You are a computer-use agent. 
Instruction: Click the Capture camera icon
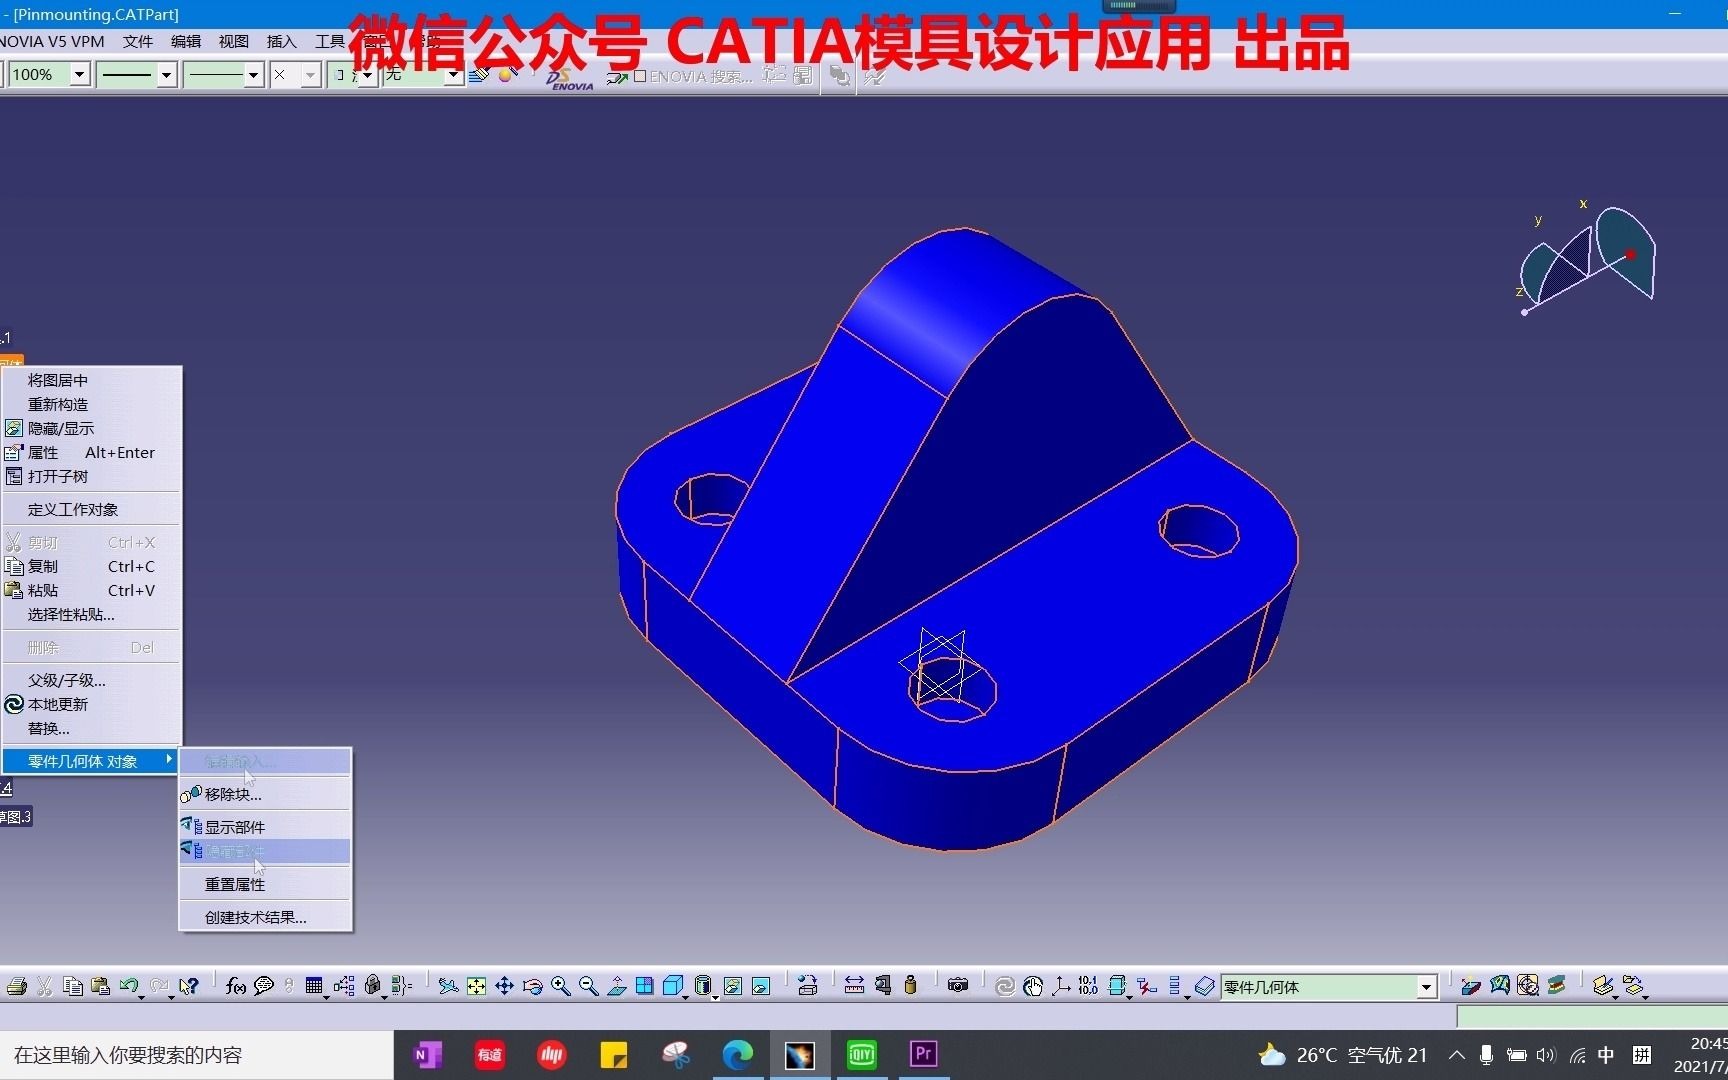[958, 986]
